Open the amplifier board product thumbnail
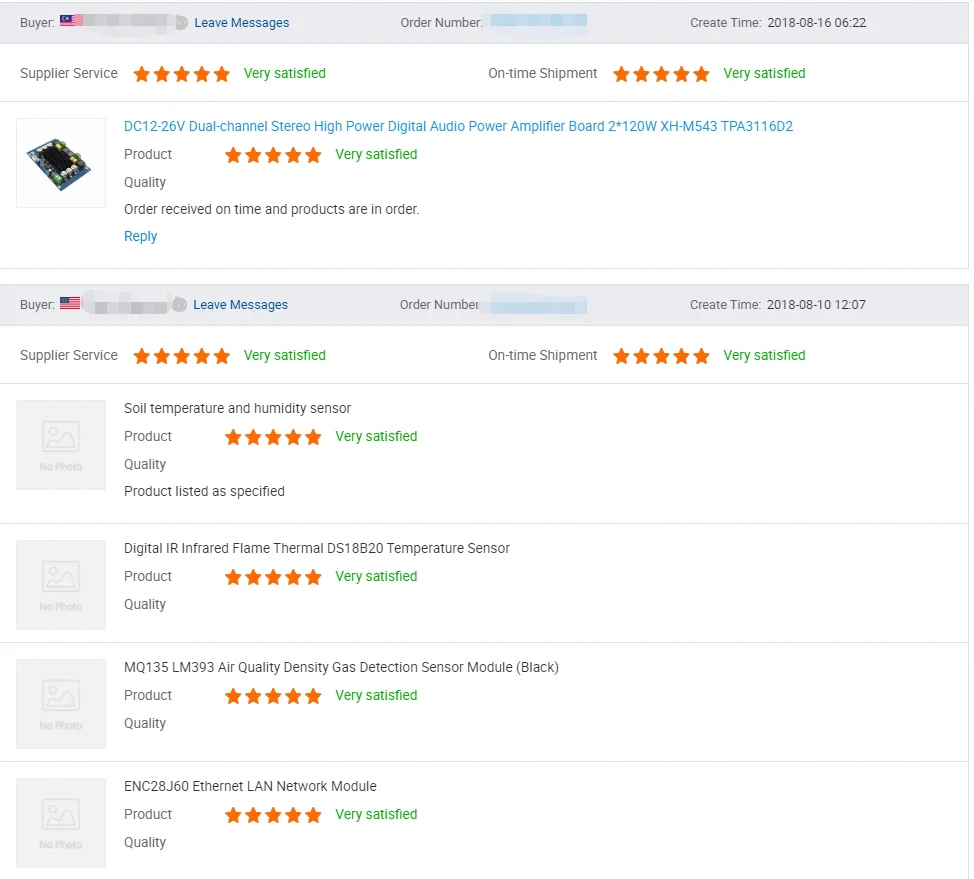974x879 pixels. point(61,163)
